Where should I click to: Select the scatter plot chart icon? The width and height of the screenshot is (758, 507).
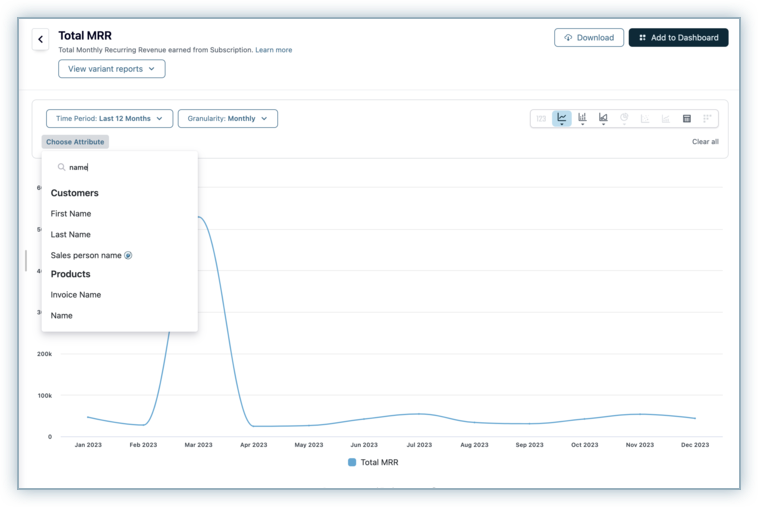(645, 118)
